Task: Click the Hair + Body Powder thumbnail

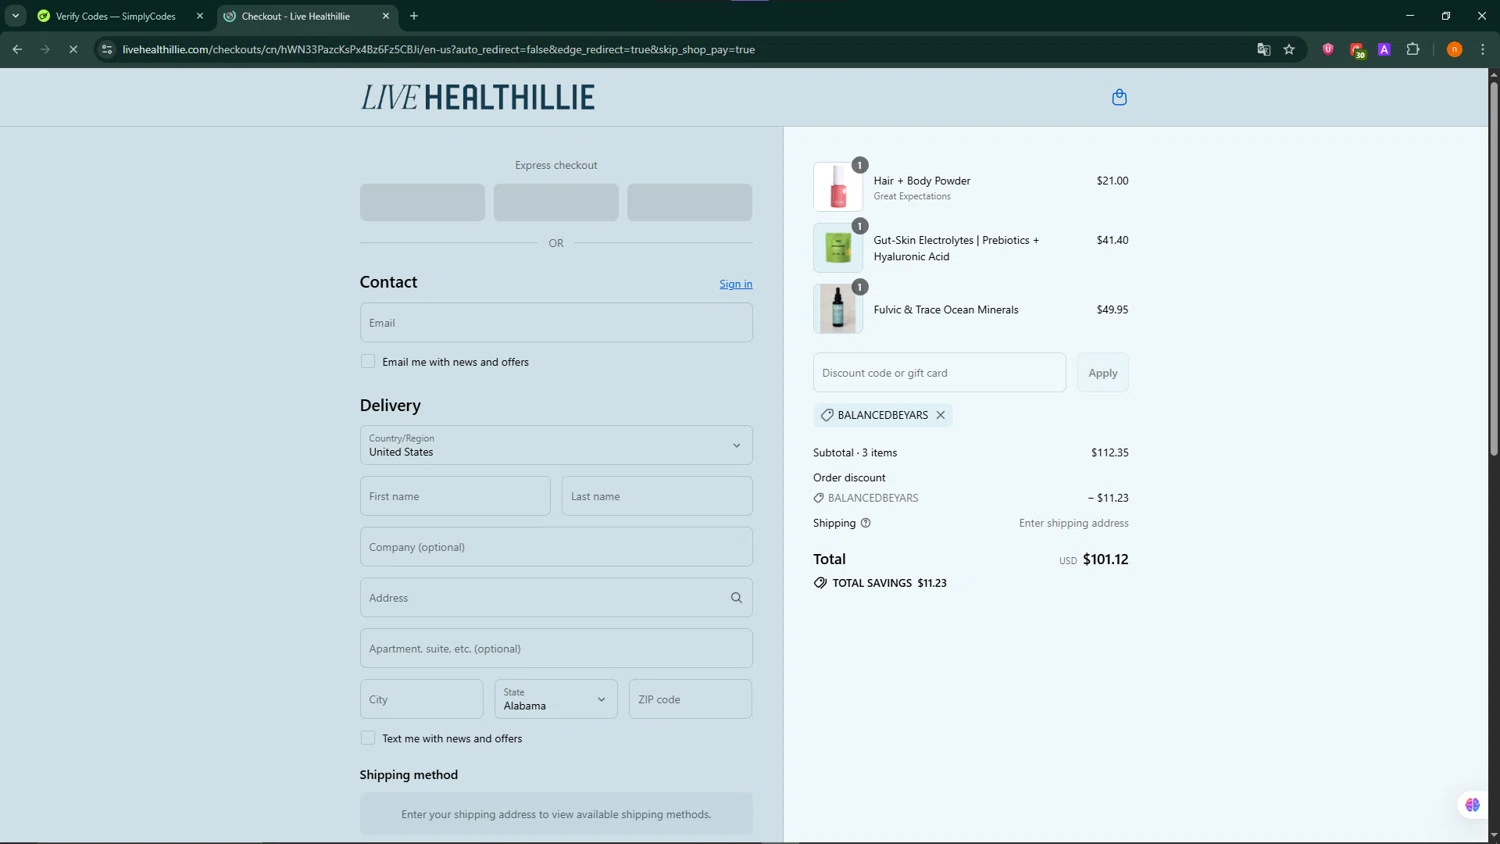Action: tap(838, 187)
